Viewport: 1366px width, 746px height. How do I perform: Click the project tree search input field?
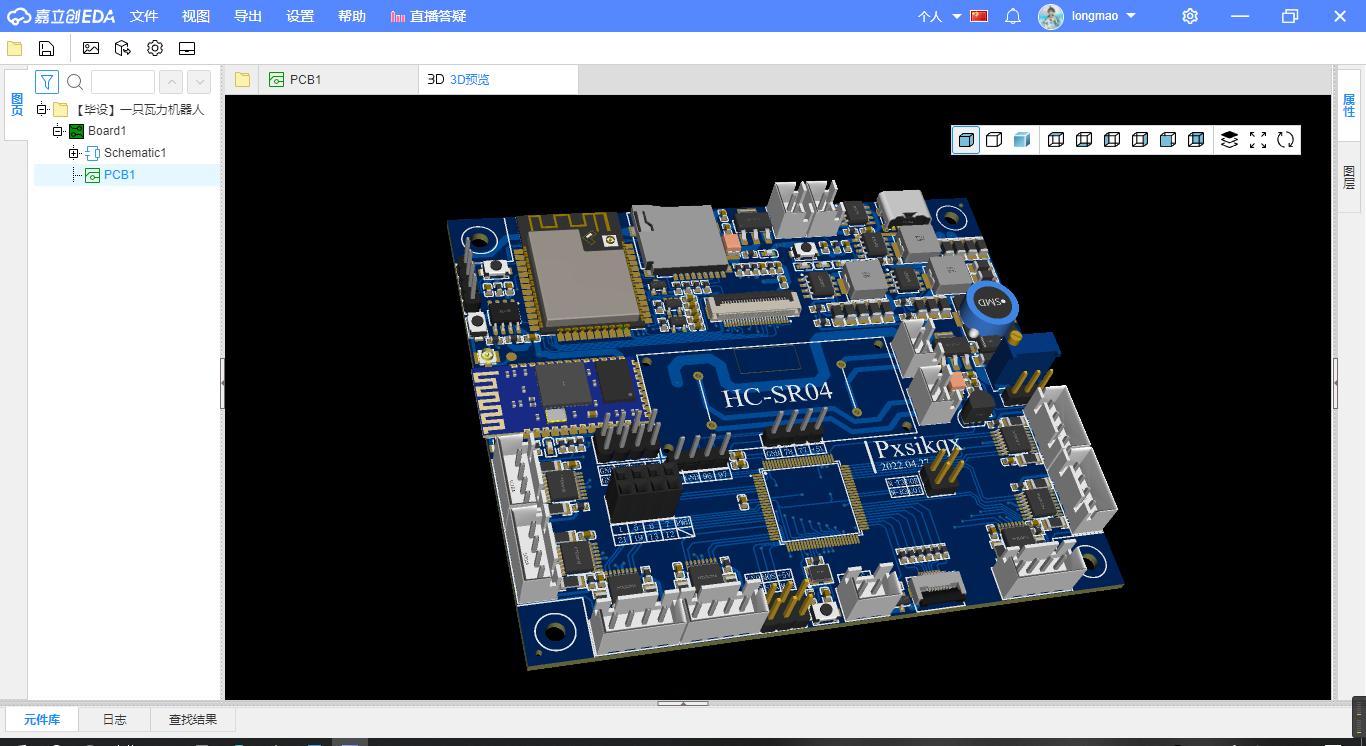(122, 82)
